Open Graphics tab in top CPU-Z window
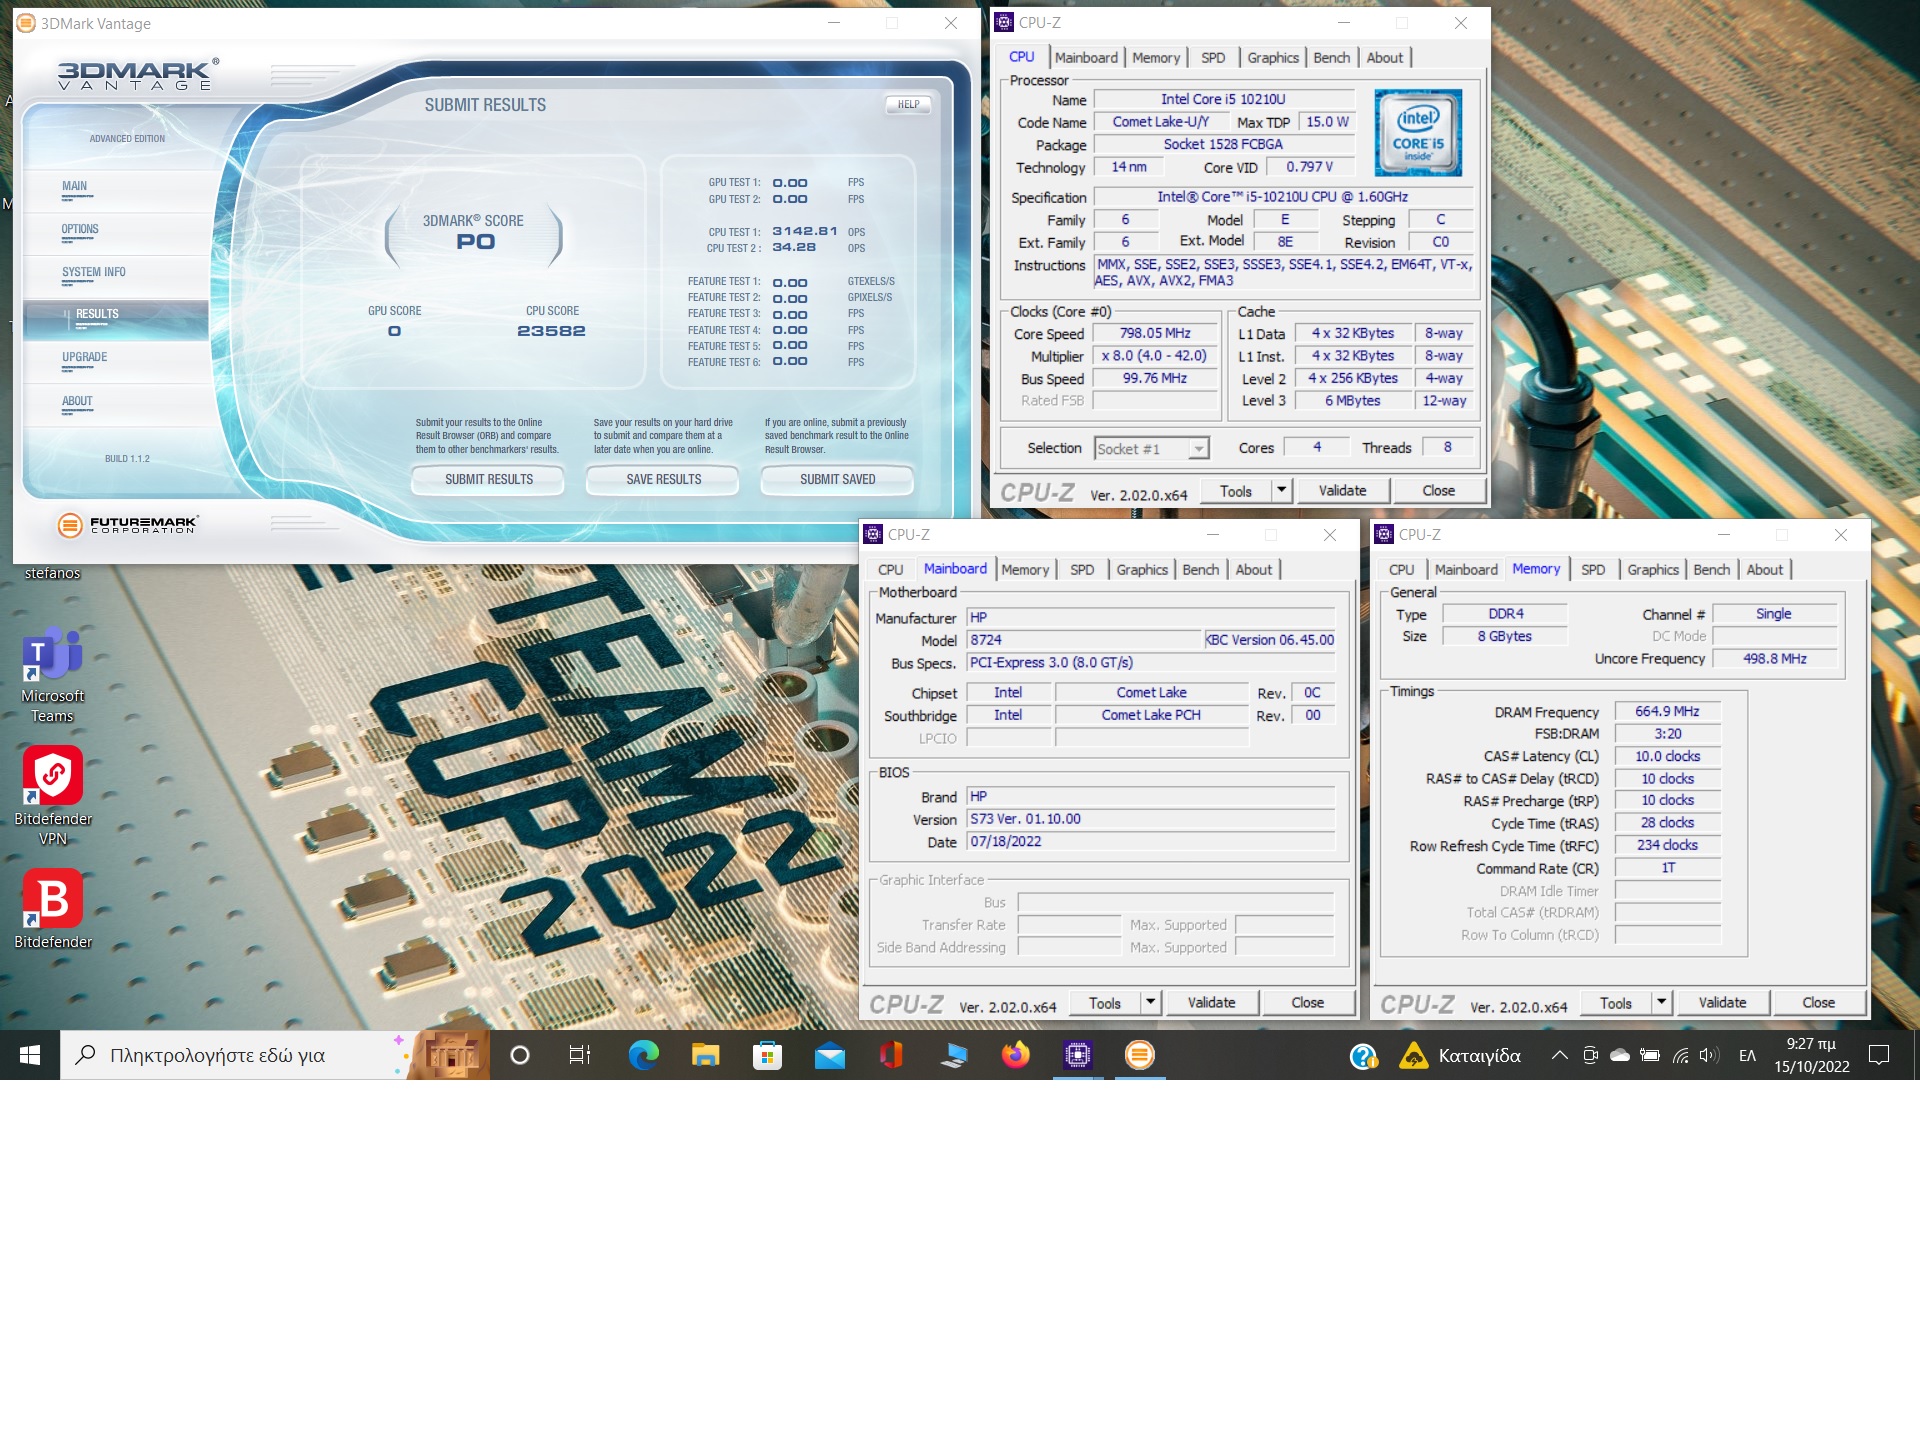The width and height of the screenshot is (1920, 1440). coord(1273,58)
